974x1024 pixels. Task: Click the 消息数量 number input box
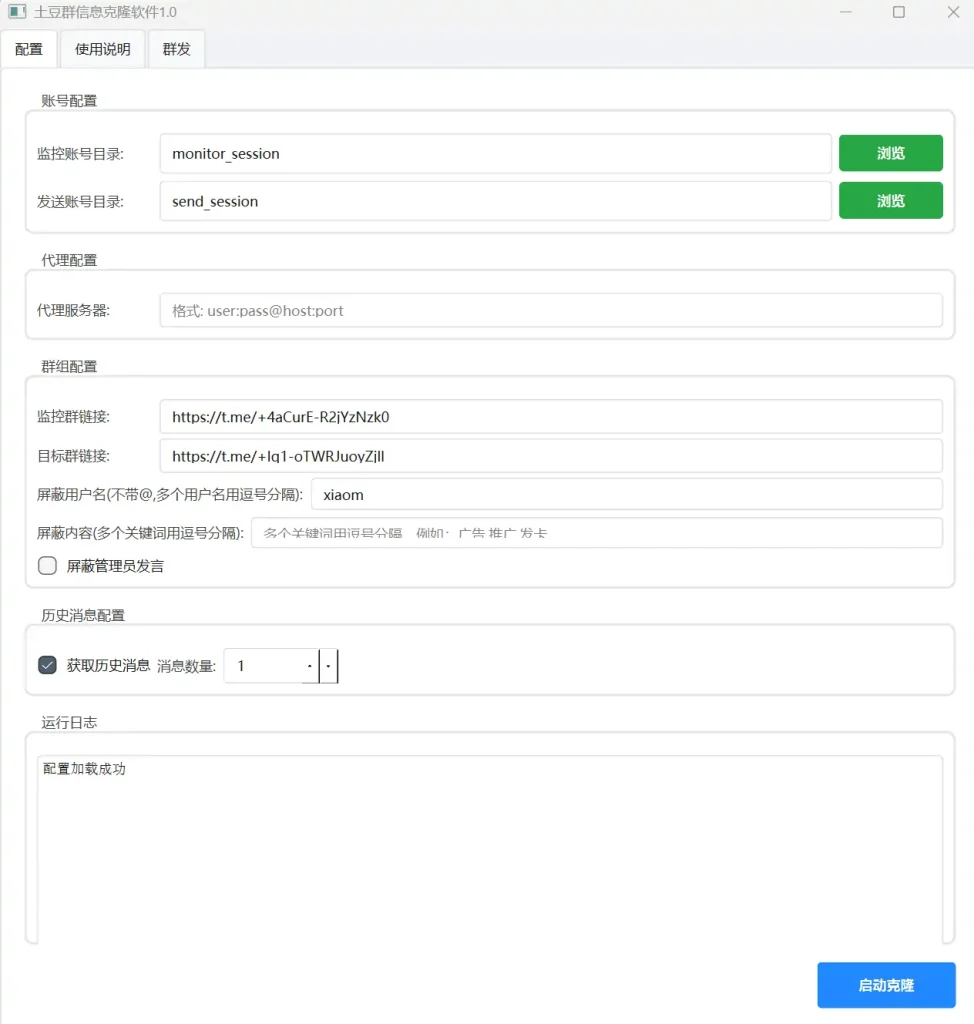click(265, 666)
